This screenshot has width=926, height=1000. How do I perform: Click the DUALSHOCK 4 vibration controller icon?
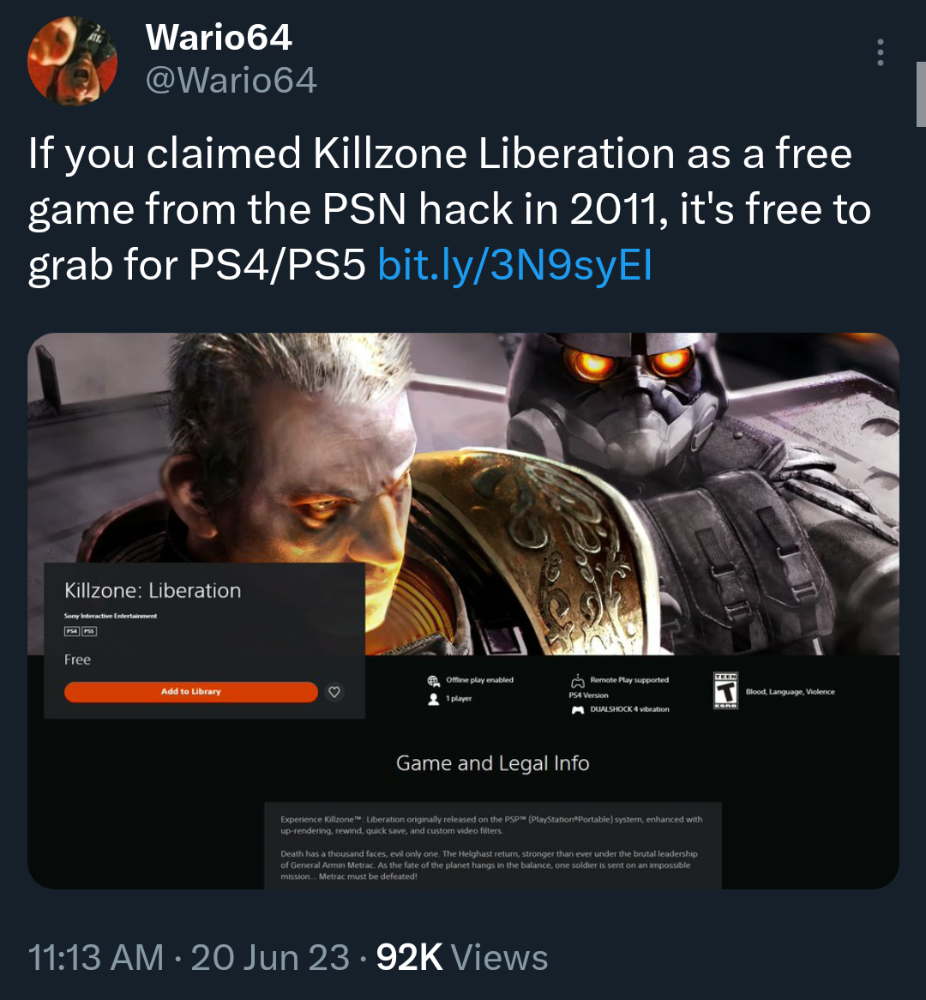(x=578, y=710)
